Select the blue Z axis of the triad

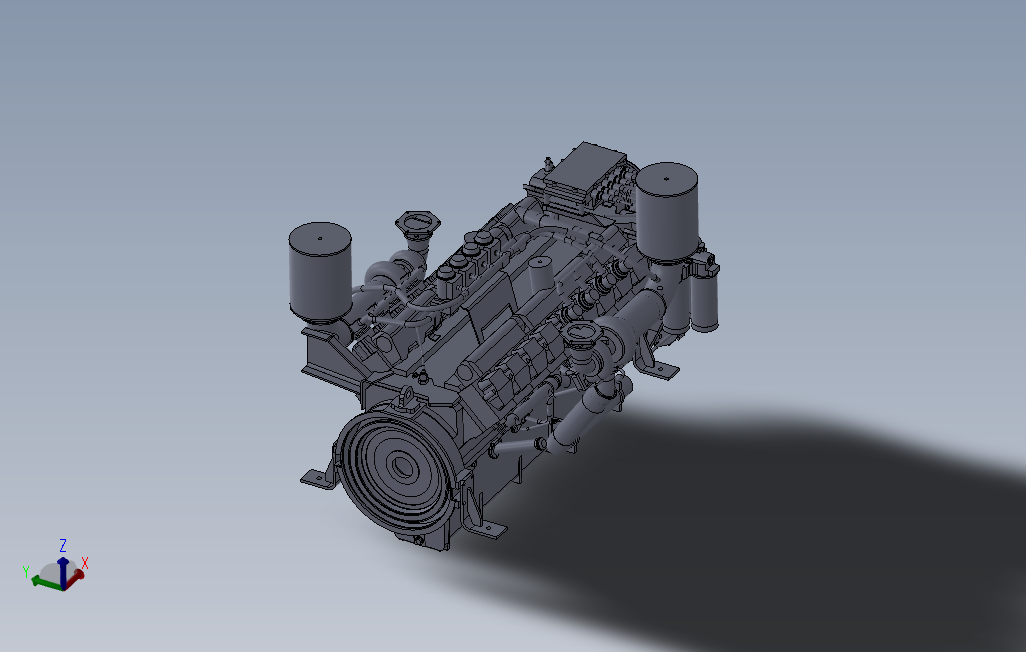point(63,572)
